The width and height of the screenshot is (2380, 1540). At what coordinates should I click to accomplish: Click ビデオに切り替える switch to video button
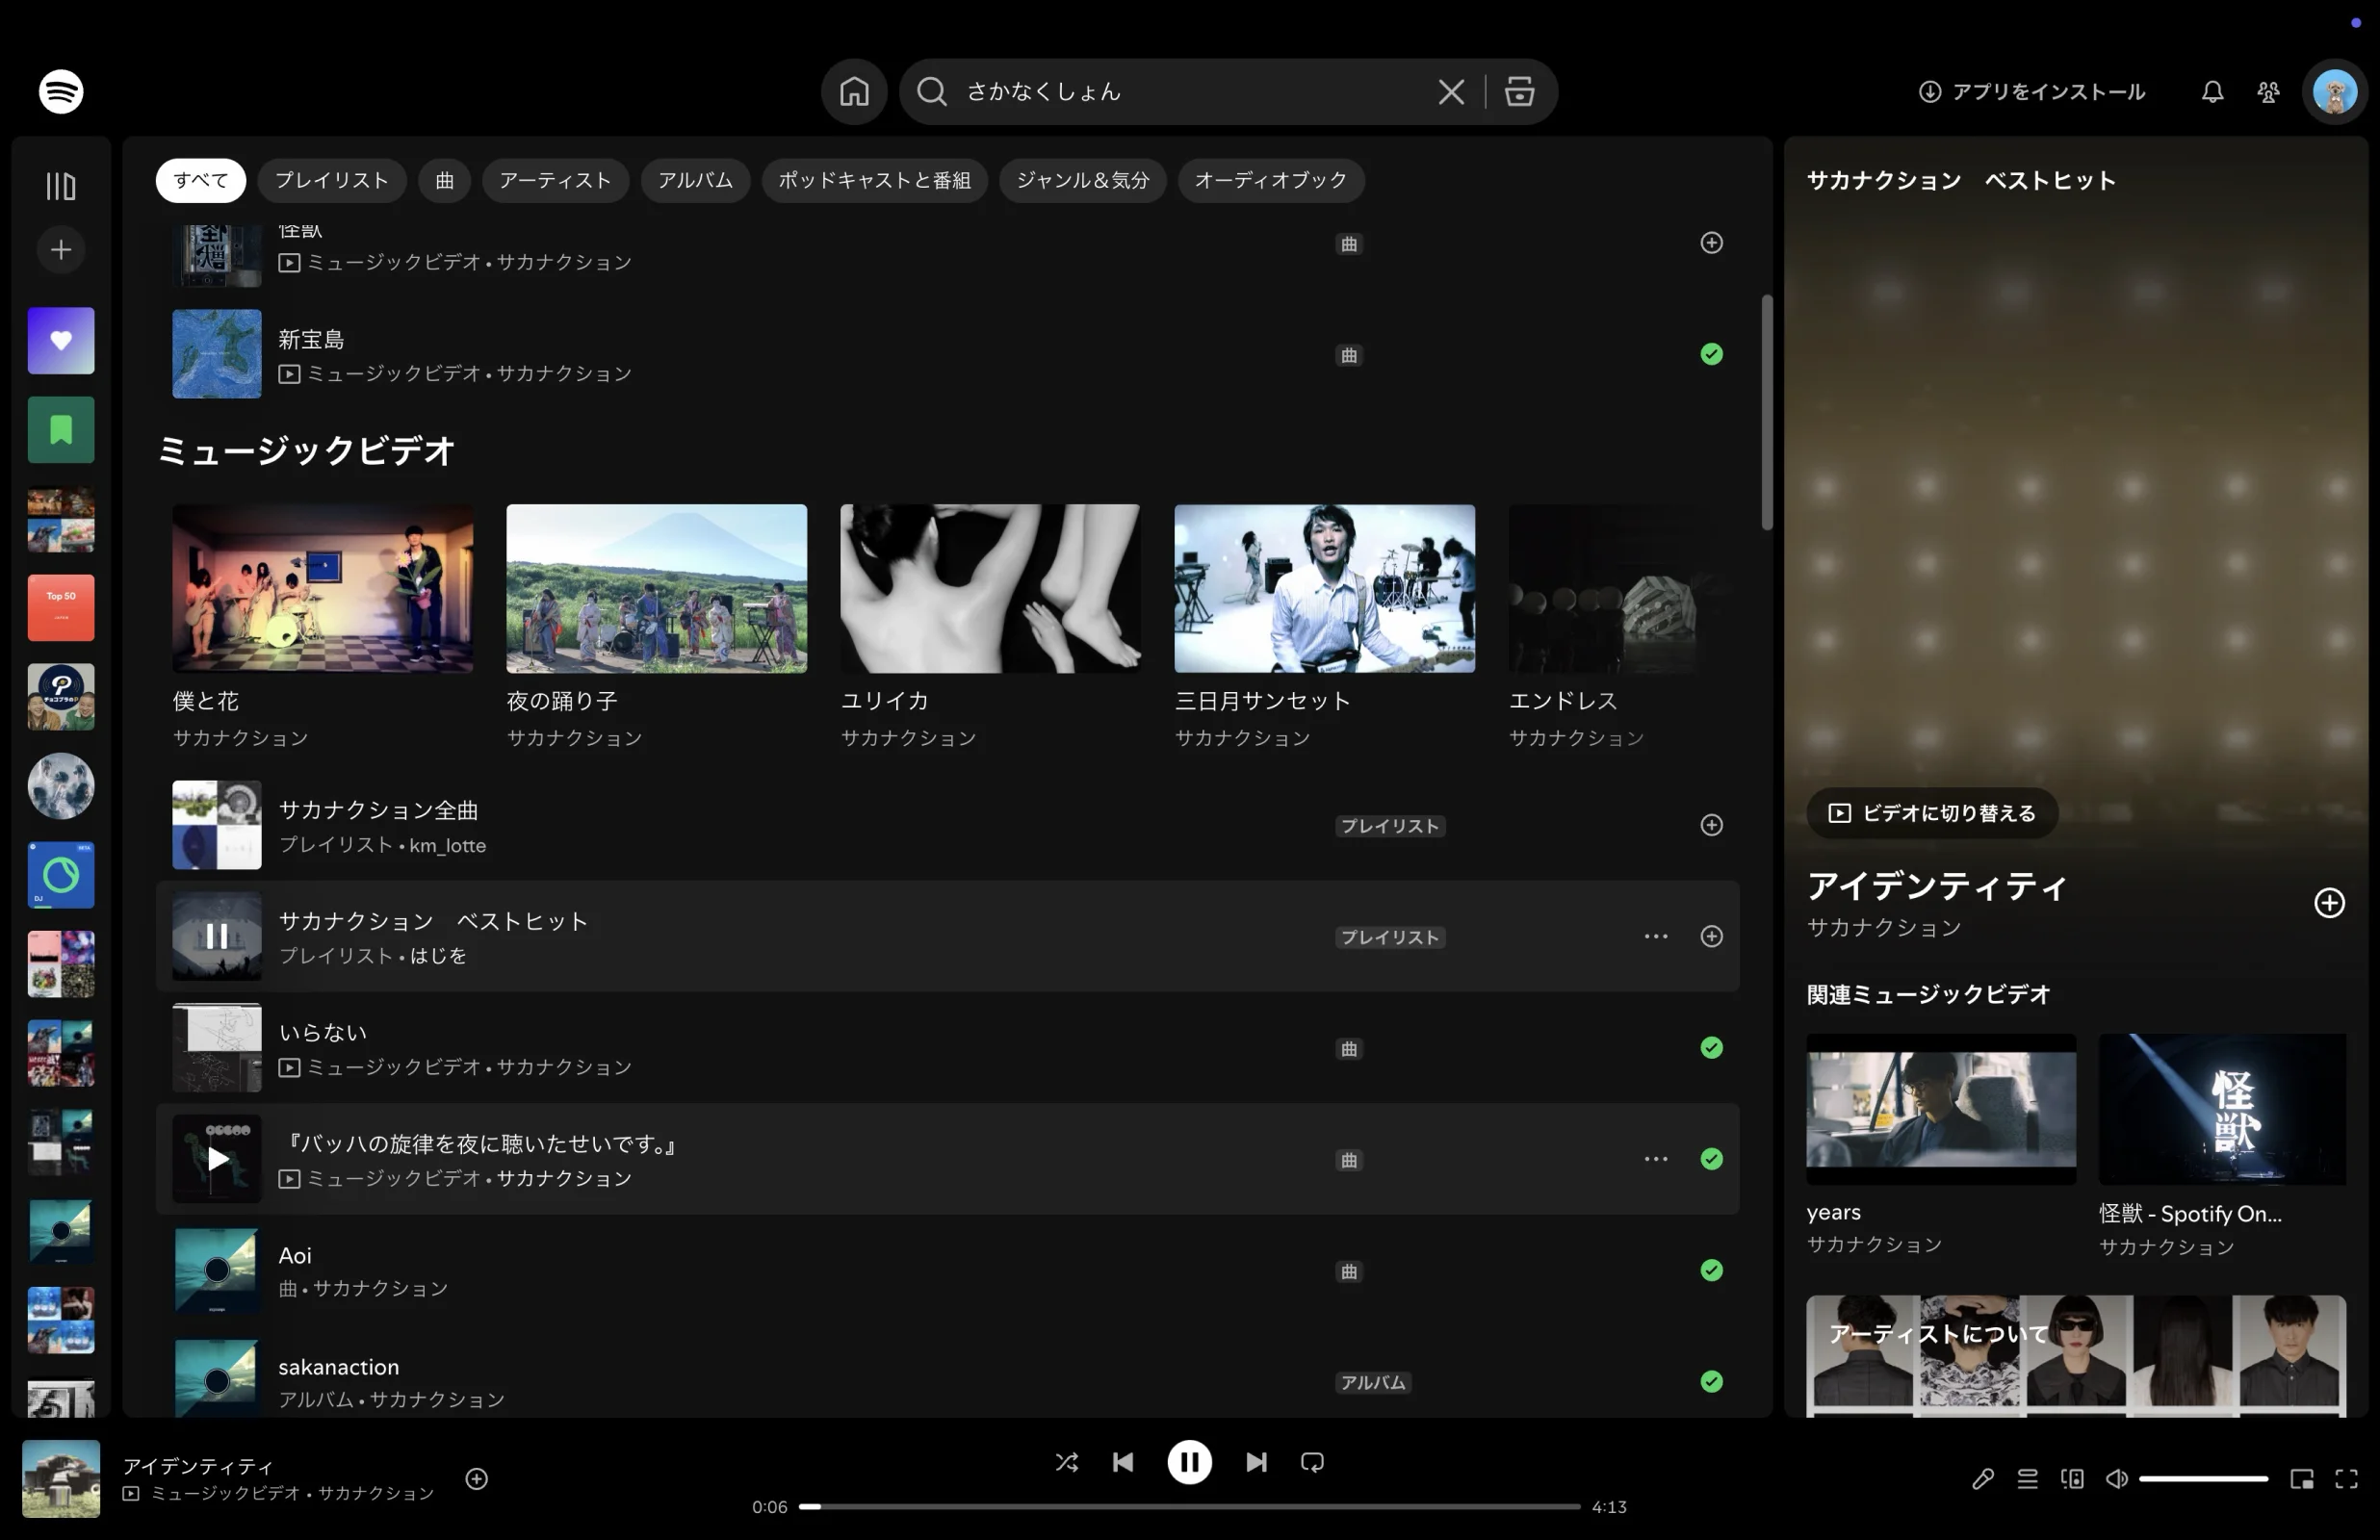point(1931,813)
